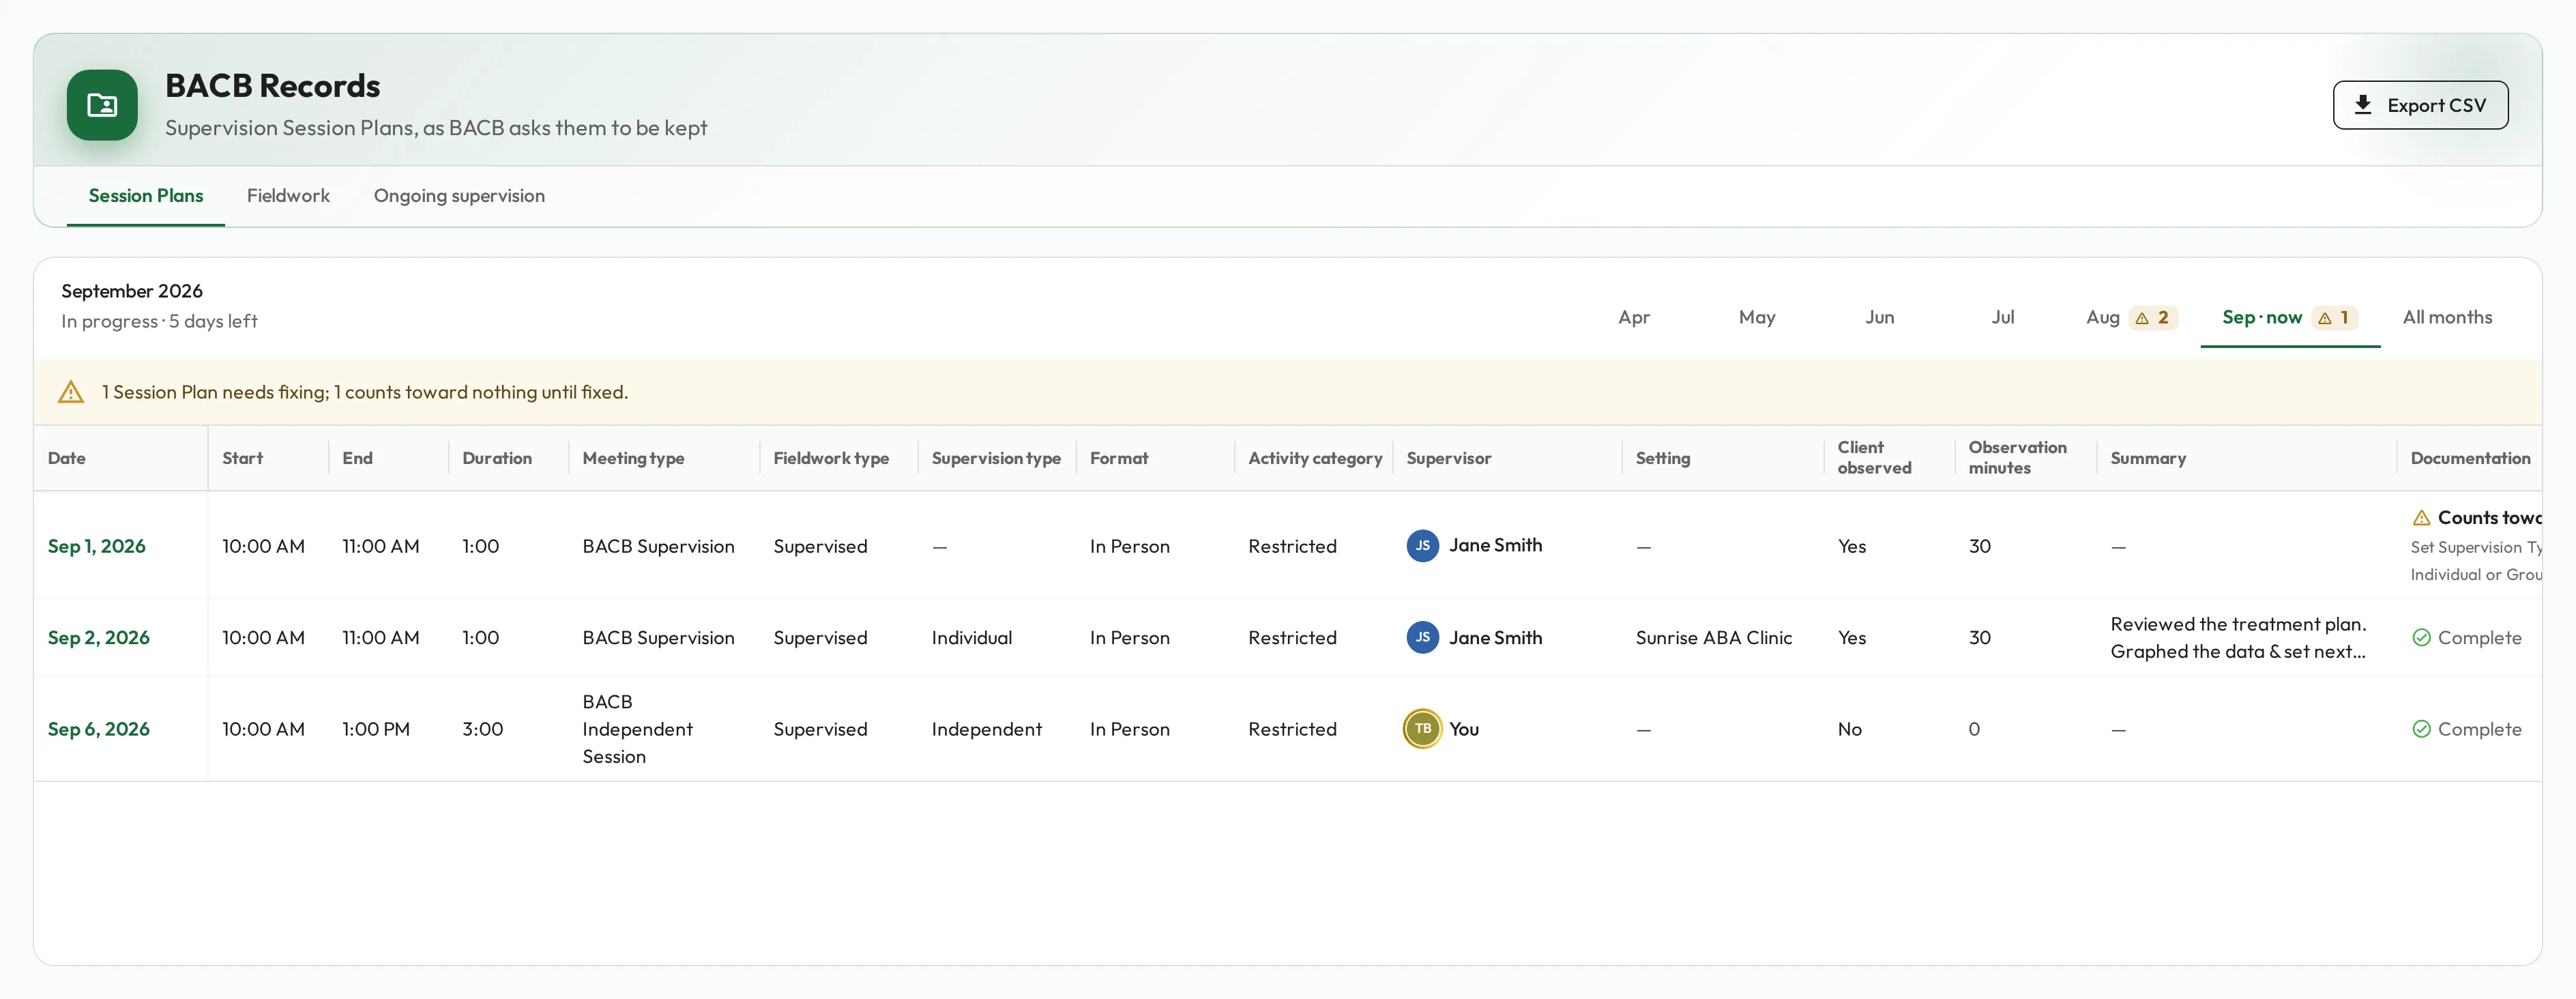Click the green BACB Records folder icon
Screen dimensions: 2576x999
102,105
